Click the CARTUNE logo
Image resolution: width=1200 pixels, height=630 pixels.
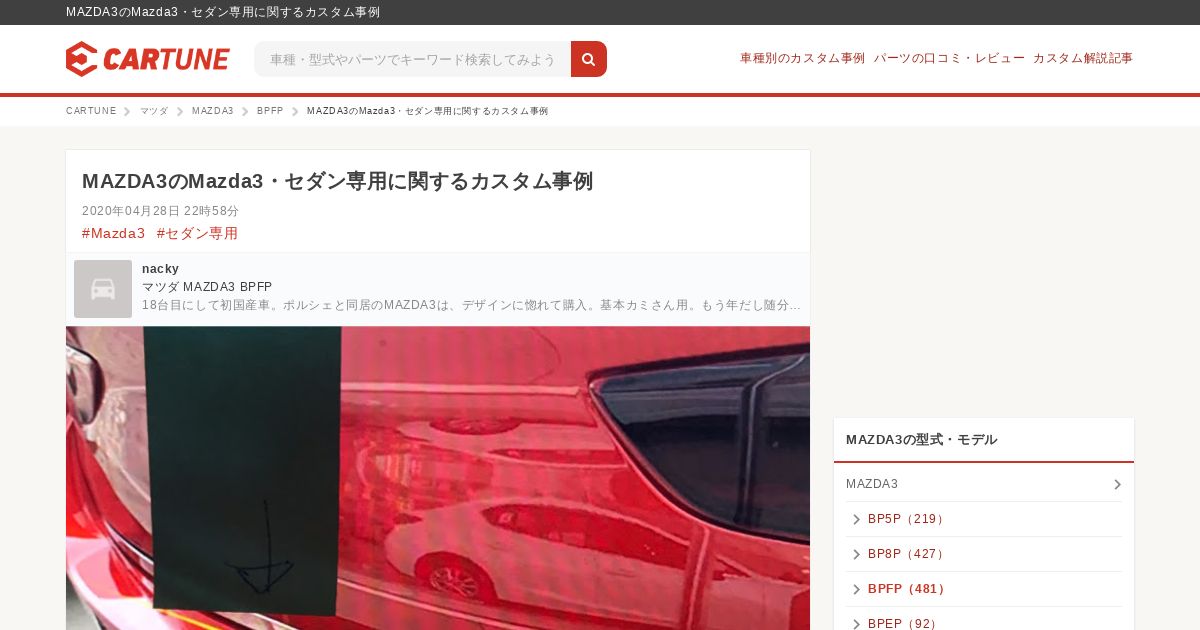click(148, 59)
